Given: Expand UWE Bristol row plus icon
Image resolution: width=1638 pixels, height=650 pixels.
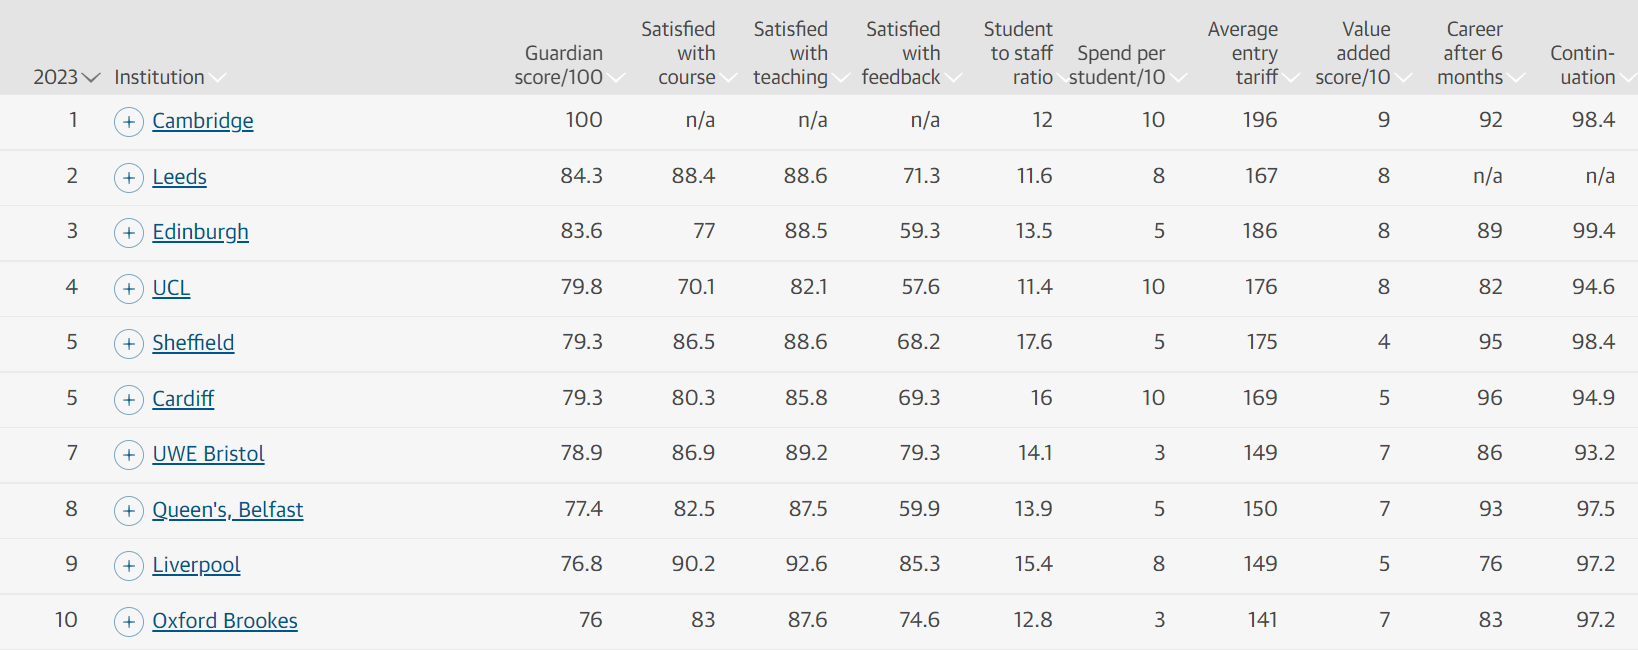Looking at the screenshot, I should [129, 455].
